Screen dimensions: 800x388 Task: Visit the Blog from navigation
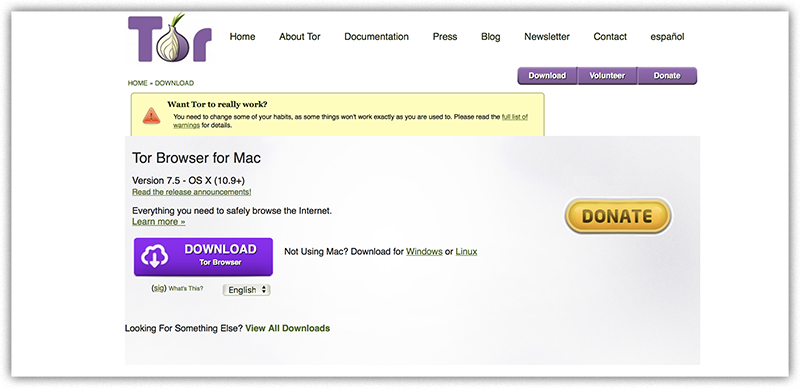tap(490, 37)
